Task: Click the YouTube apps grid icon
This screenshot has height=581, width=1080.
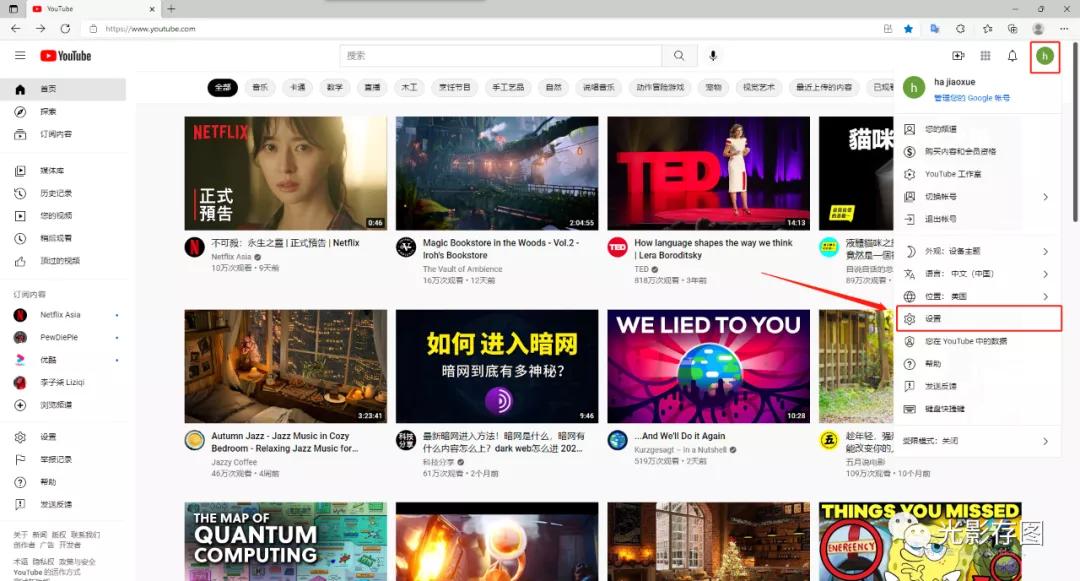Action: point(985,56)
